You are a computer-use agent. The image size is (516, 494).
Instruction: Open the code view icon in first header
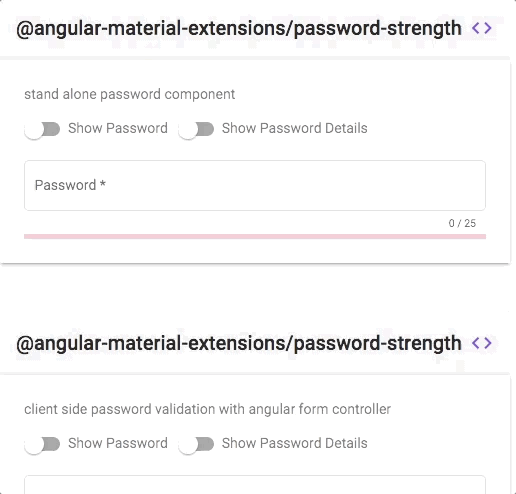tap(482, 28)
